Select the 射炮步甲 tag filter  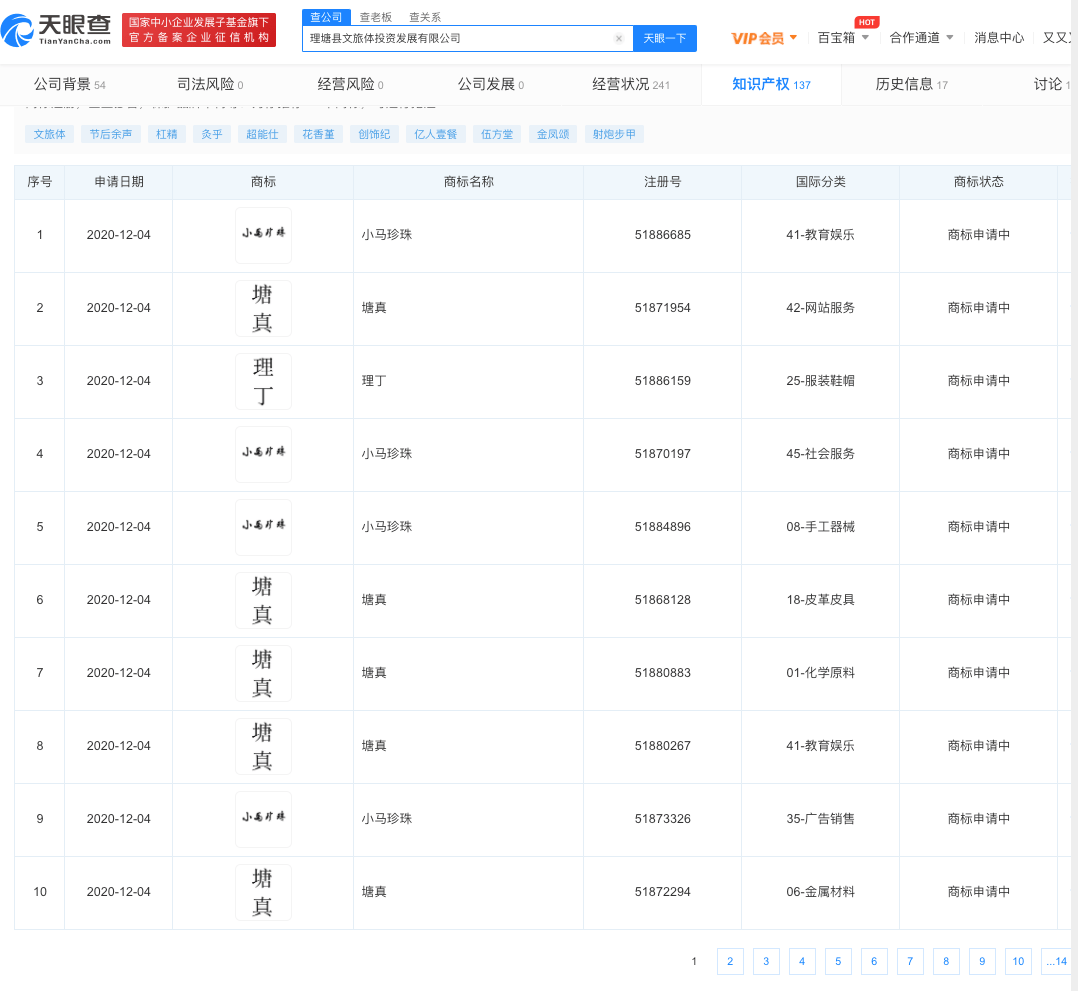pos(614,134)
